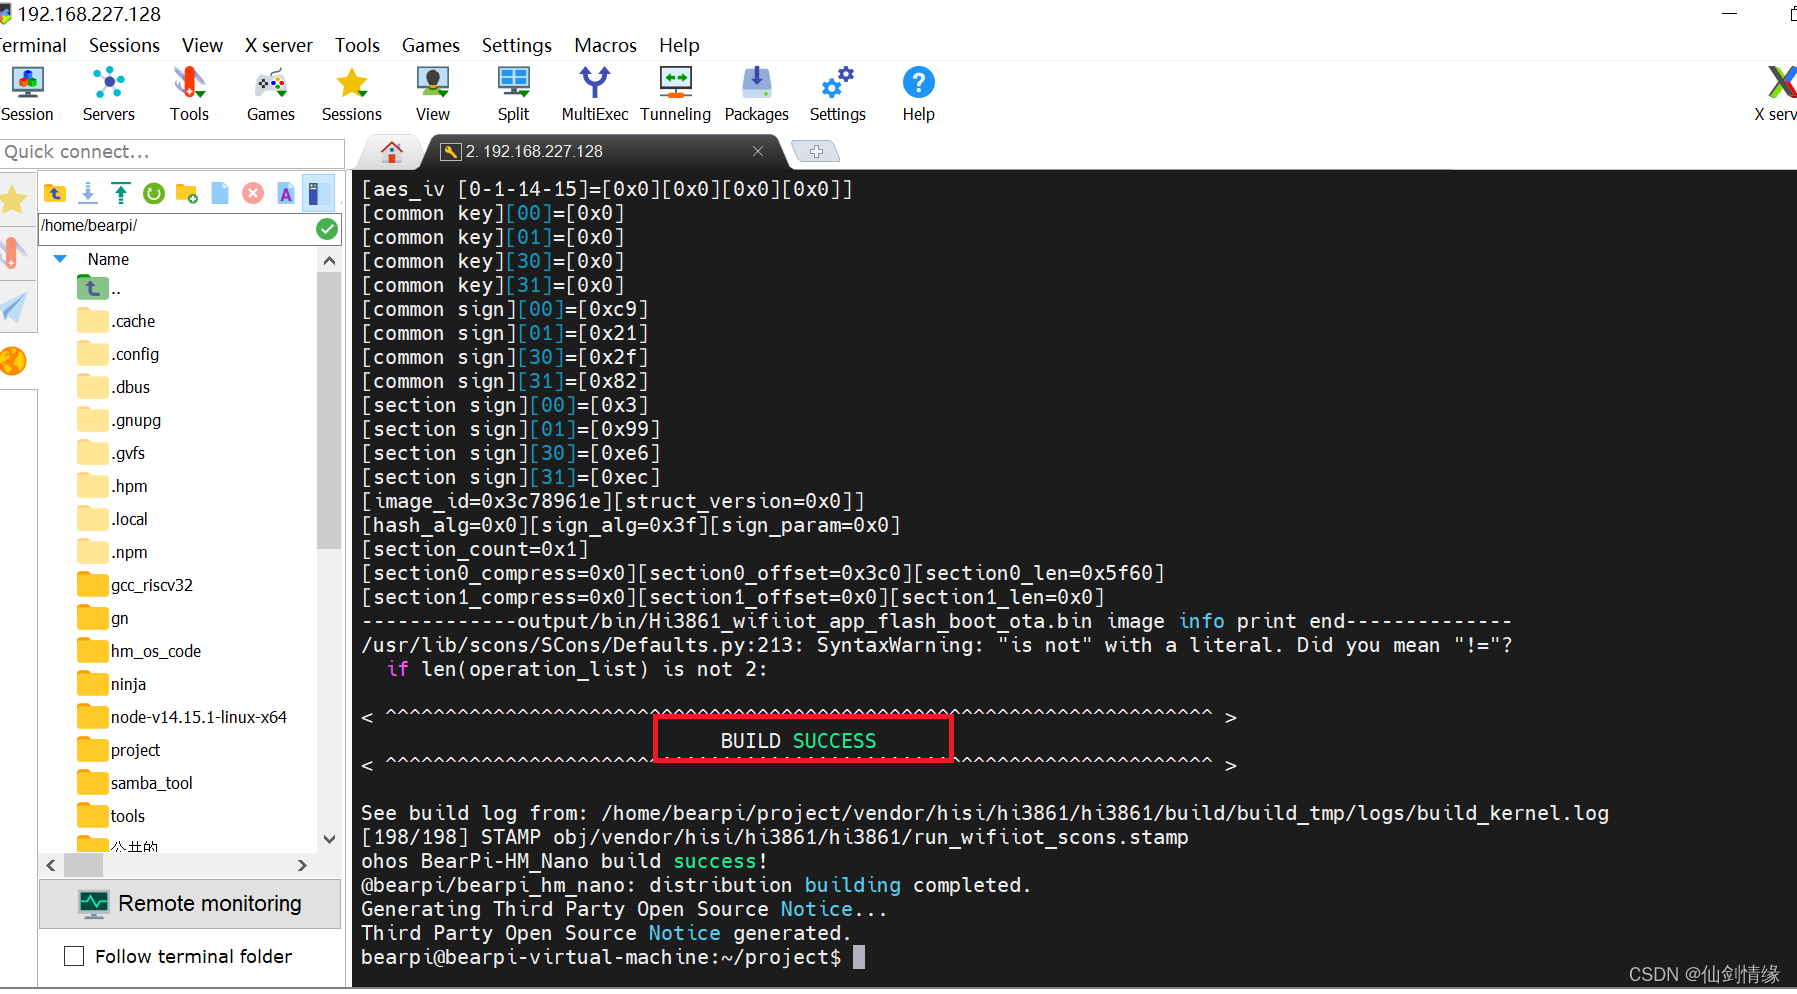Open the Session toolbar button
The height and width of the screenshot is (994, 1797).
tap(27, 94)
